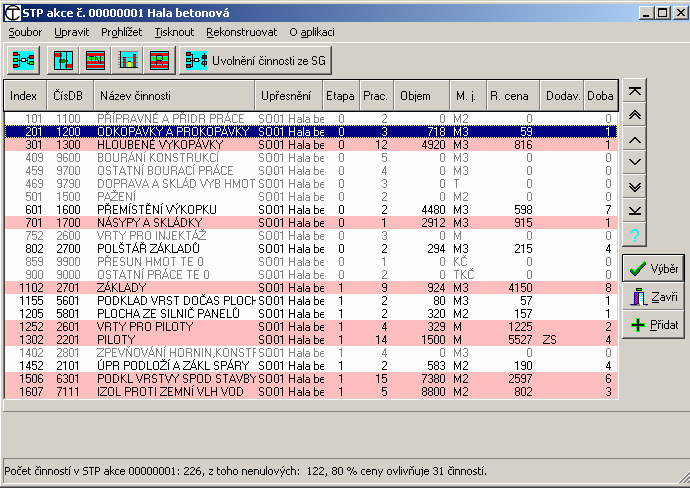Click the status bar activity count text
The width and height of the screenshot is (690, 488).
(246, 471)
